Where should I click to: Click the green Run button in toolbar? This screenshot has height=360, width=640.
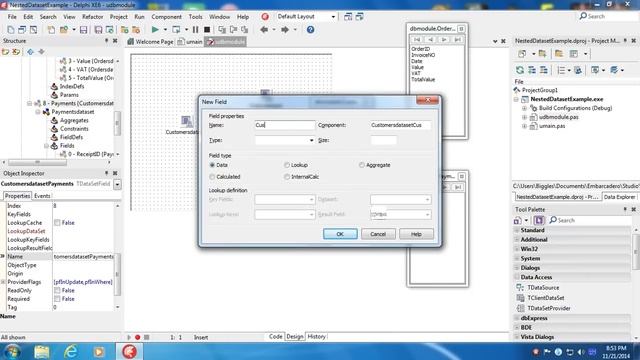(x=155, y=30)
